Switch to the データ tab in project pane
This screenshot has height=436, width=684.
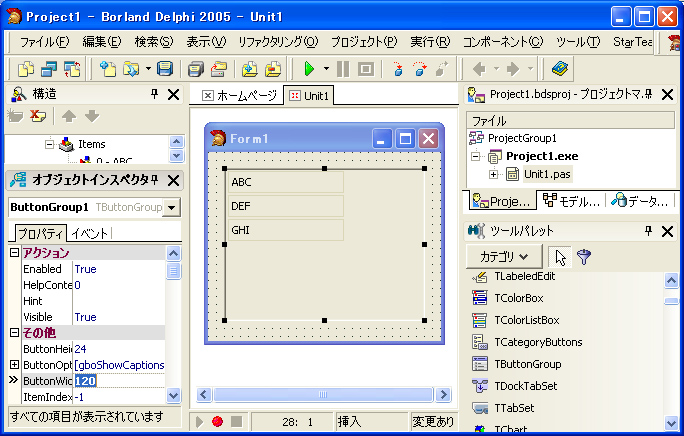[640, 201]
